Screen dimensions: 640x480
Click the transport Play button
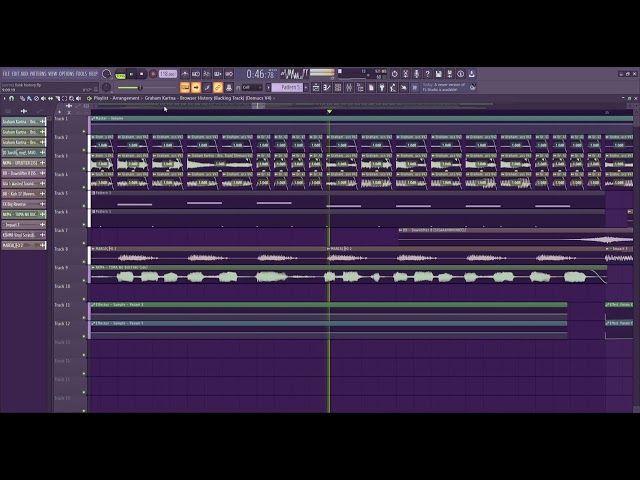click(131, 74)
